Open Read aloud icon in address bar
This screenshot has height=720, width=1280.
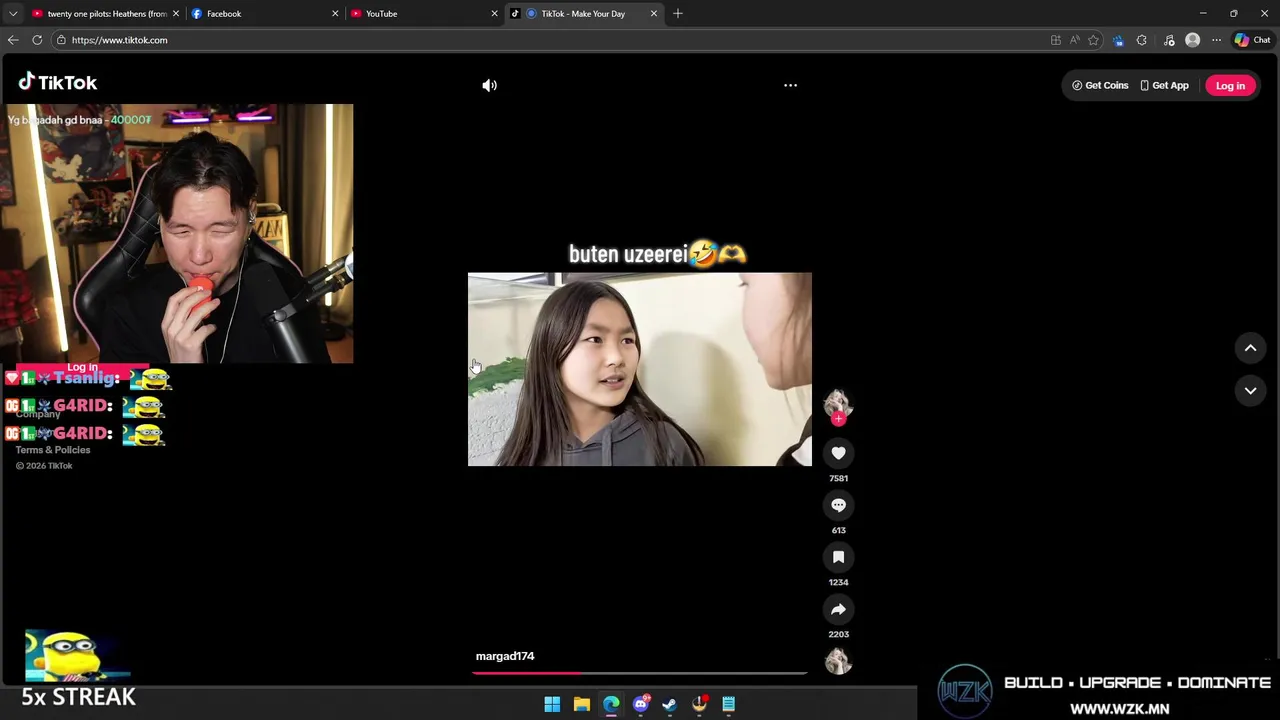(1074, 40)
